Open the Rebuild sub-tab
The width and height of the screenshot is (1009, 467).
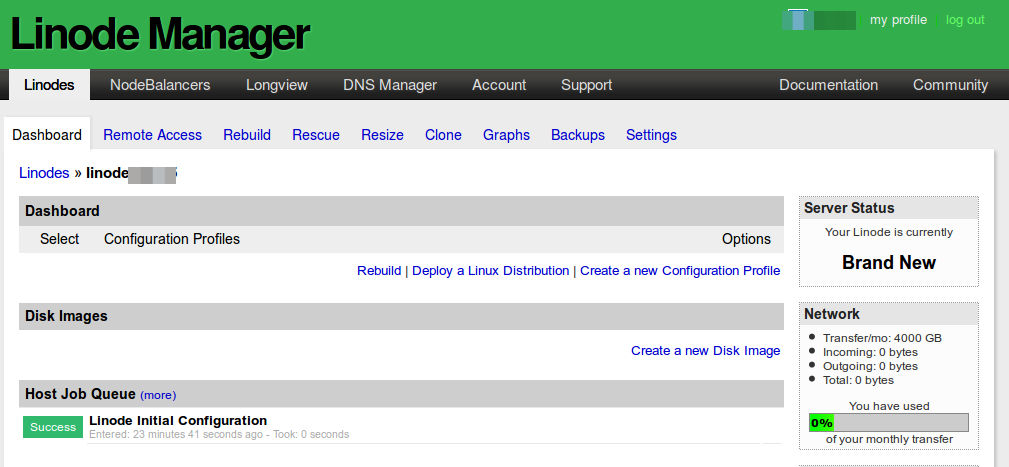click(x=247, y=135)
